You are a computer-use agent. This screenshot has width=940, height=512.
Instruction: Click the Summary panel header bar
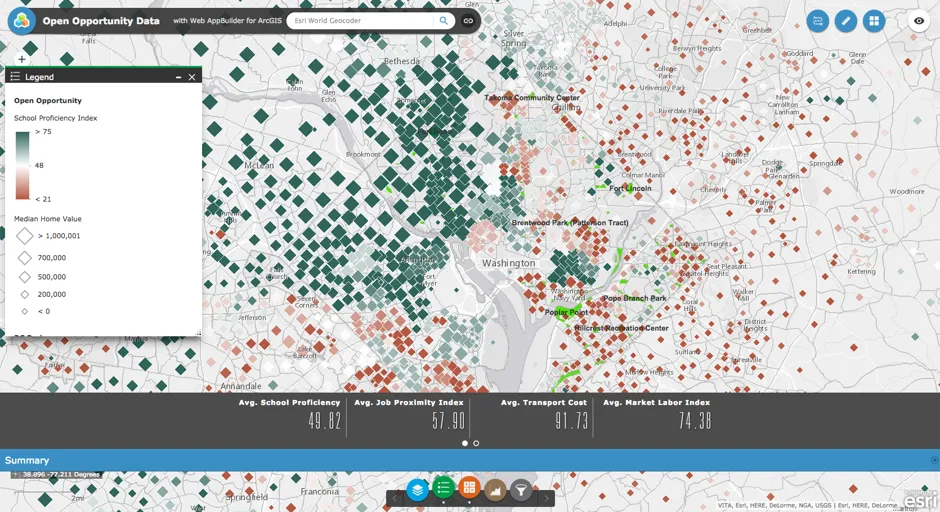tap(470, 460)
